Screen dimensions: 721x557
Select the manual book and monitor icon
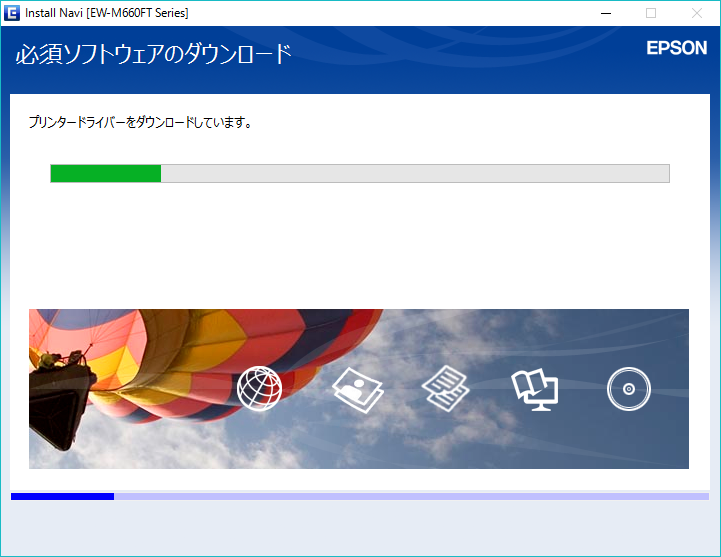[534, 388]
